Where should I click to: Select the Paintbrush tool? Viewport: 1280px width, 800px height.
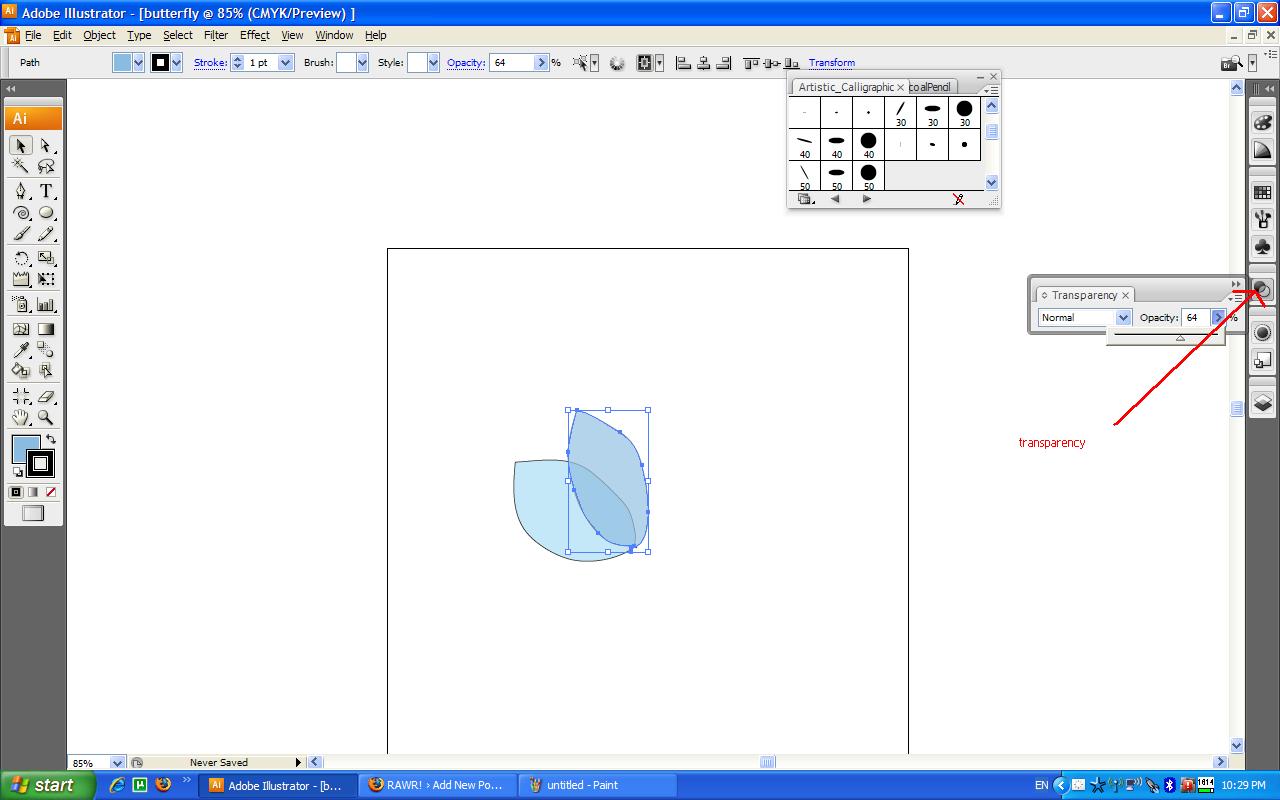[21, 234]
